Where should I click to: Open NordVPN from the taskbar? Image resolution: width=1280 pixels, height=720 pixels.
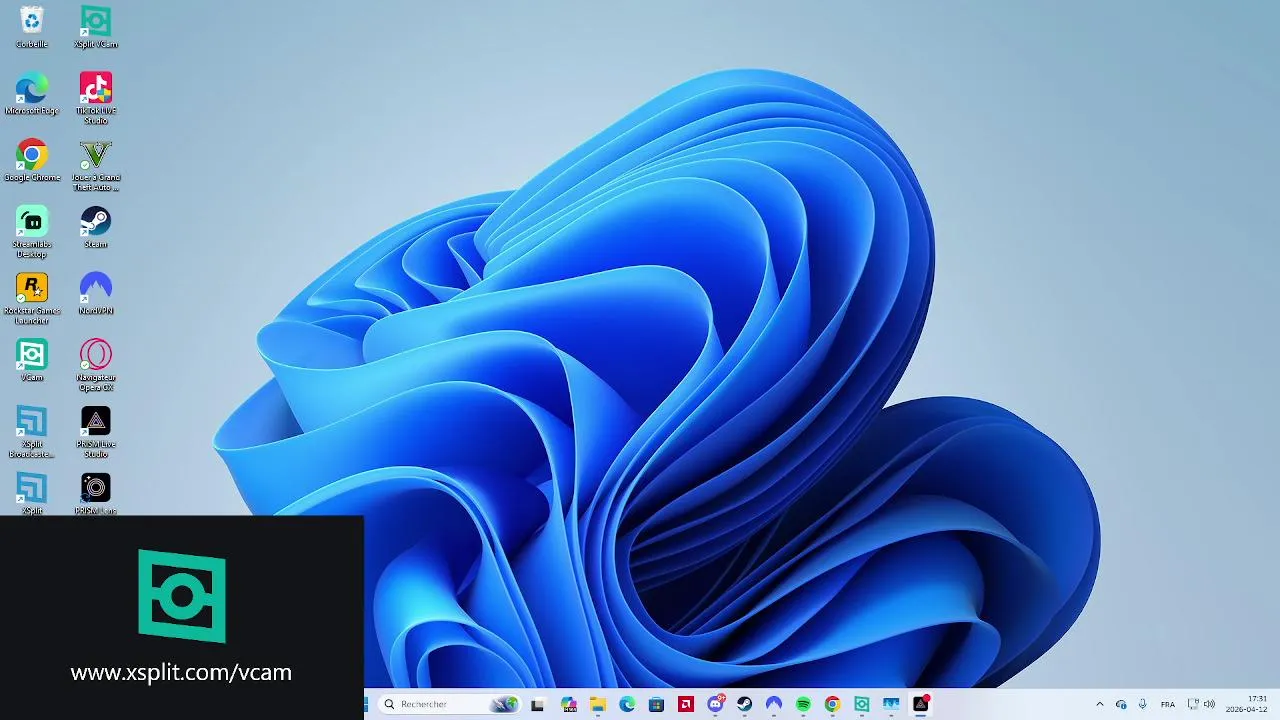[773, 704]
